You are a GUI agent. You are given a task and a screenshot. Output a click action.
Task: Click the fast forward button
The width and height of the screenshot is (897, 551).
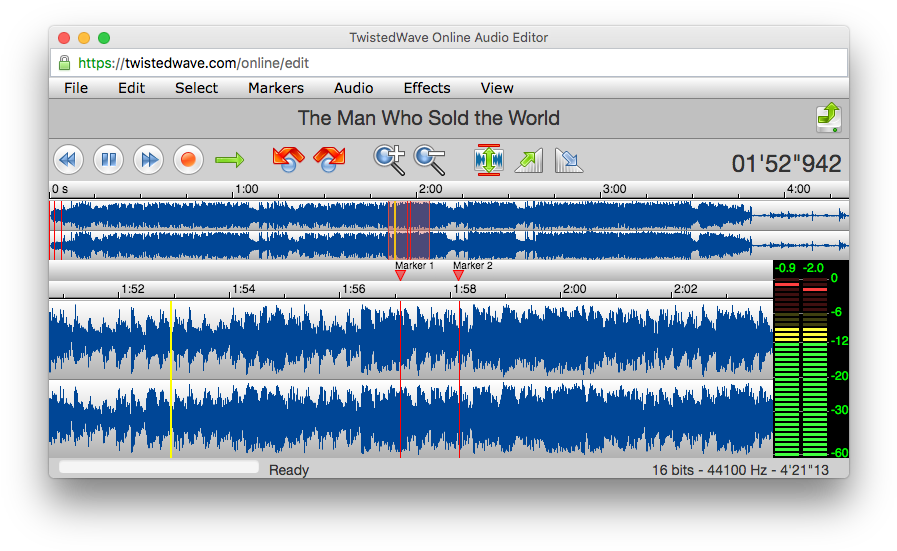[149, 160]
